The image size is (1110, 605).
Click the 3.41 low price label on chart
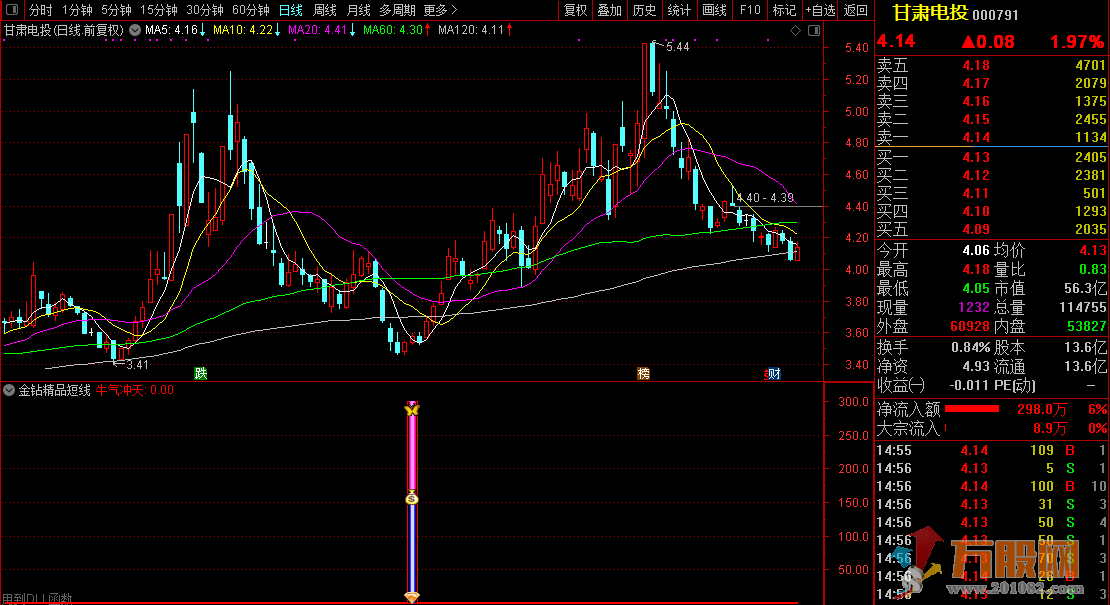[137, 364]
